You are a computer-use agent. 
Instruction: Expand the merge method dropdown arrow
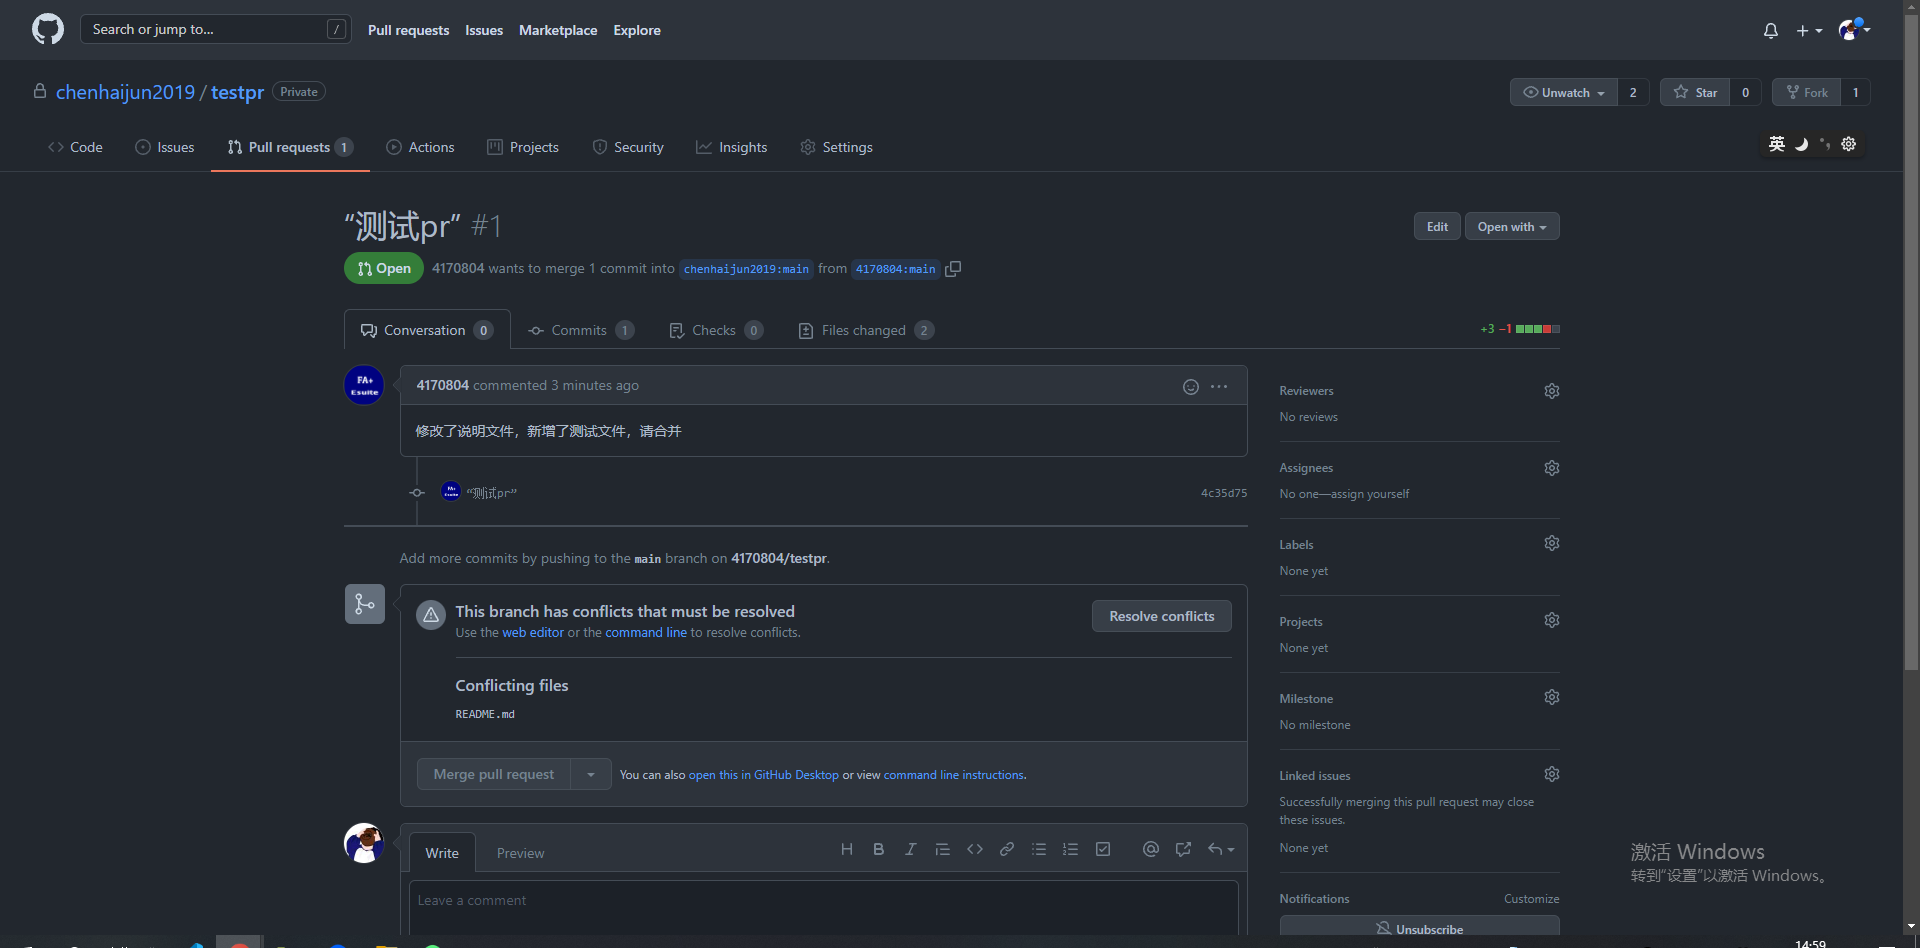pyautogui.click(x=591, y=774)
